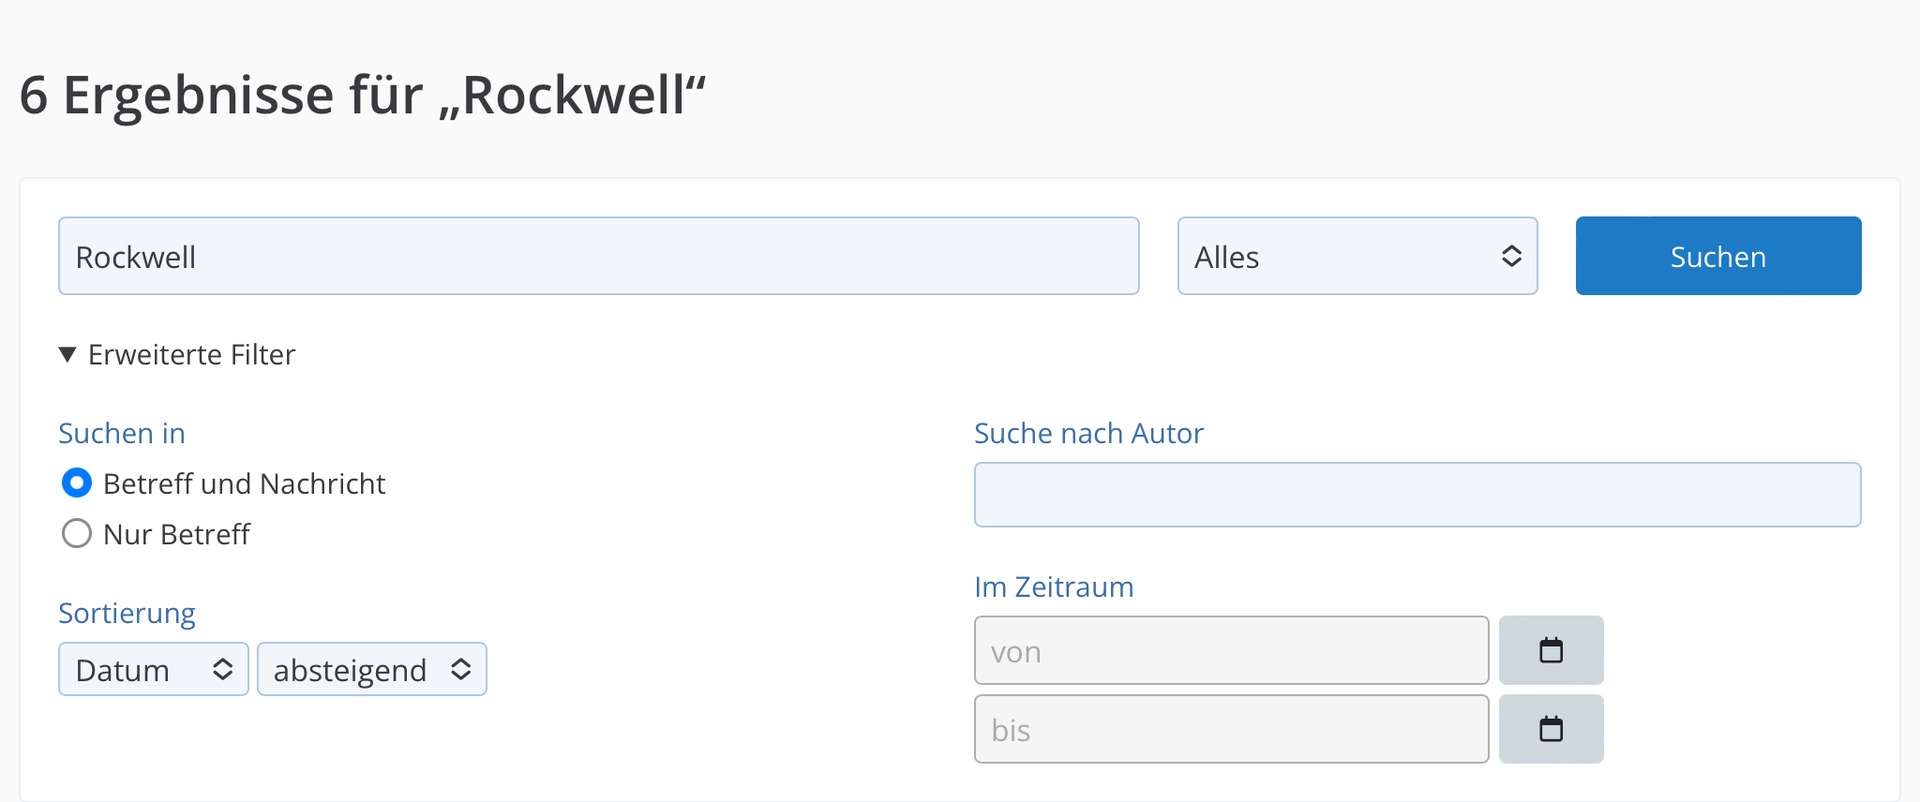
Task: Click the 'Nur Betreff' label text
Action: [x=176, y=534]
